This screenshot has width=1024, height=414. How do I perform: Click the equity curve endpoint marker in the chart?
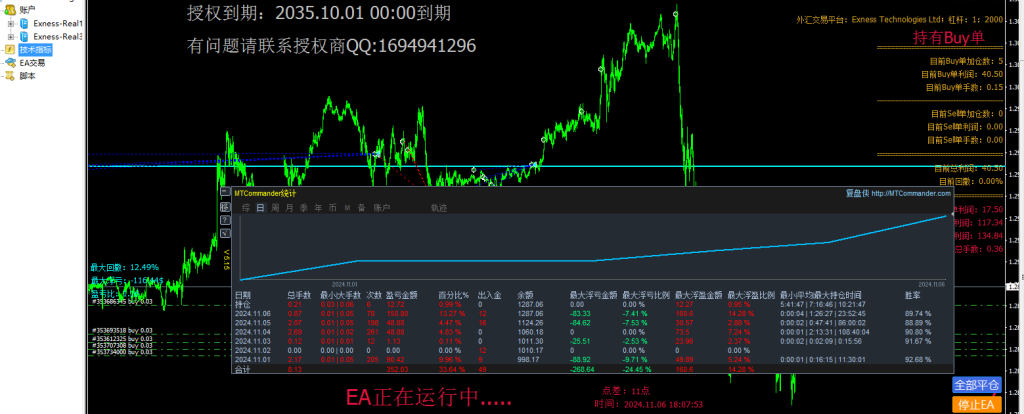[951, 214]
